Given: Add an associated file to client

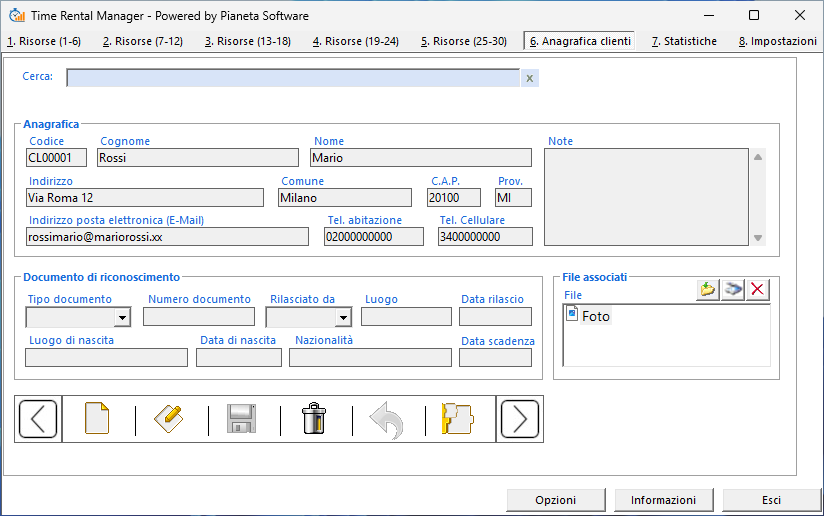Looking at the screenshot, I should [708, 290].
